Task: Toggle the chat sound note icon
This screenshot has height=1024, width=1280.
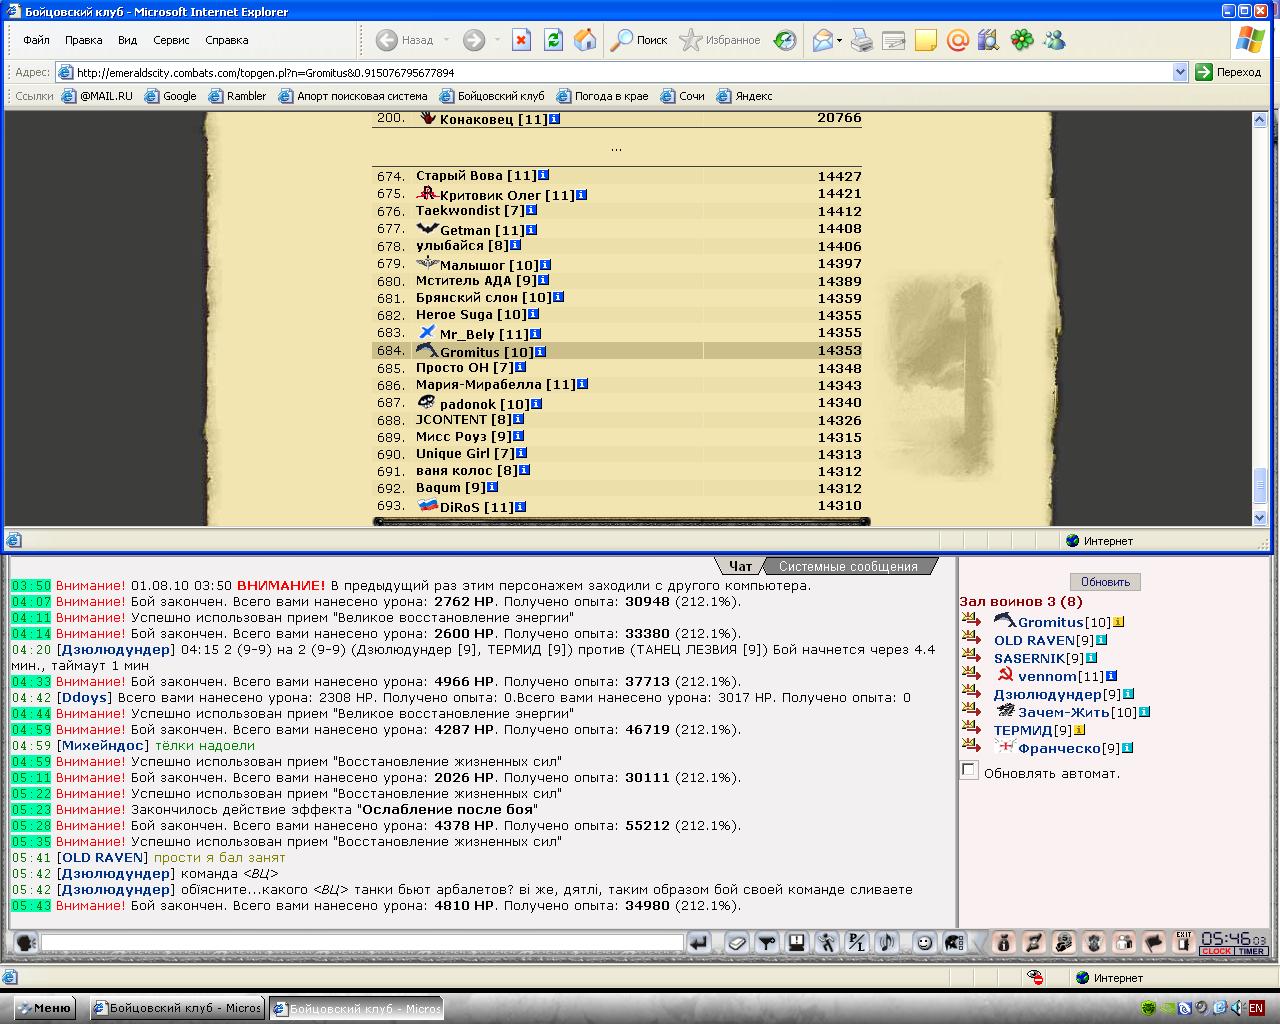Action: [886, 942]
